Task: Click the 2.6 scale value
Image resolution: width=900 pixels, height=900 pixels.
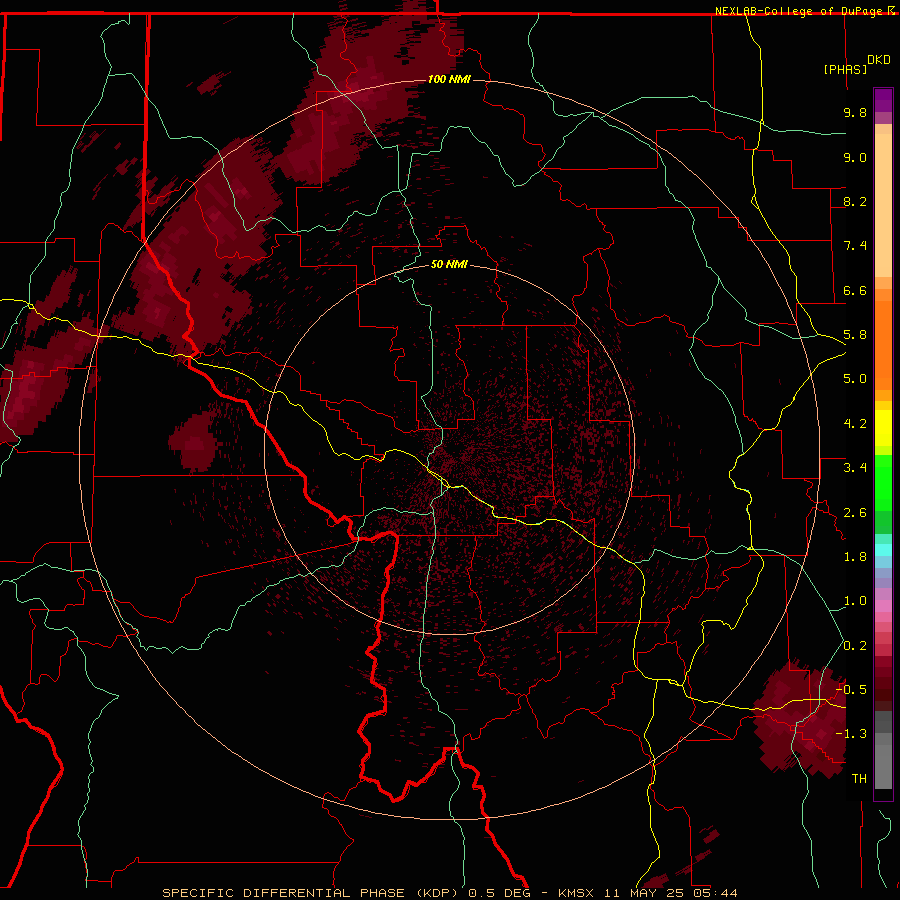Action: click(855, 513)
